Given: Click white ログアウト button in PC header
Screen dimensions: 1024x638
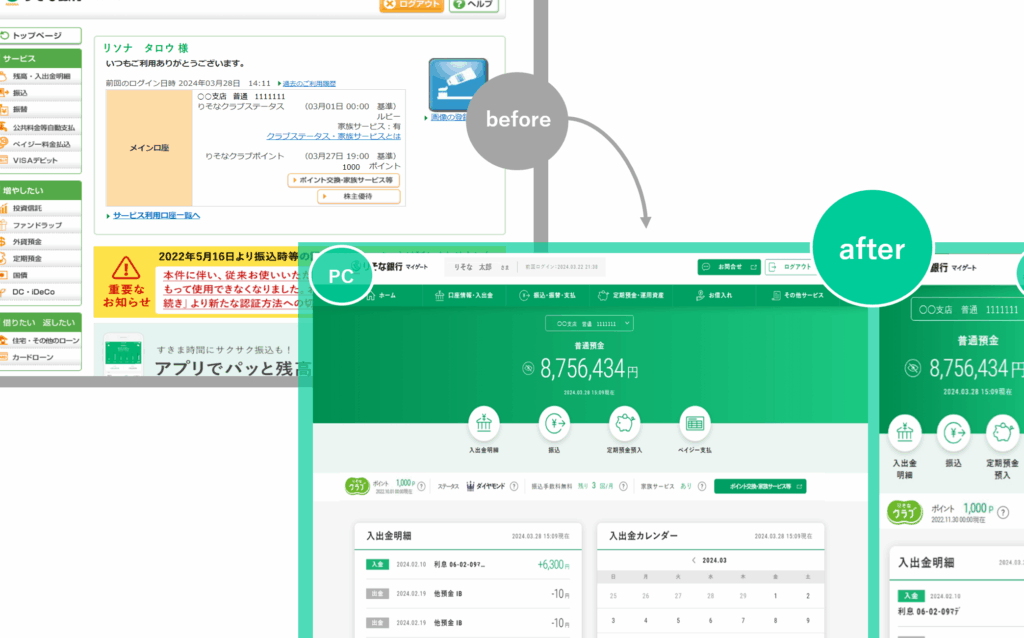Looking at the screenshot, I should pos(790,267).
